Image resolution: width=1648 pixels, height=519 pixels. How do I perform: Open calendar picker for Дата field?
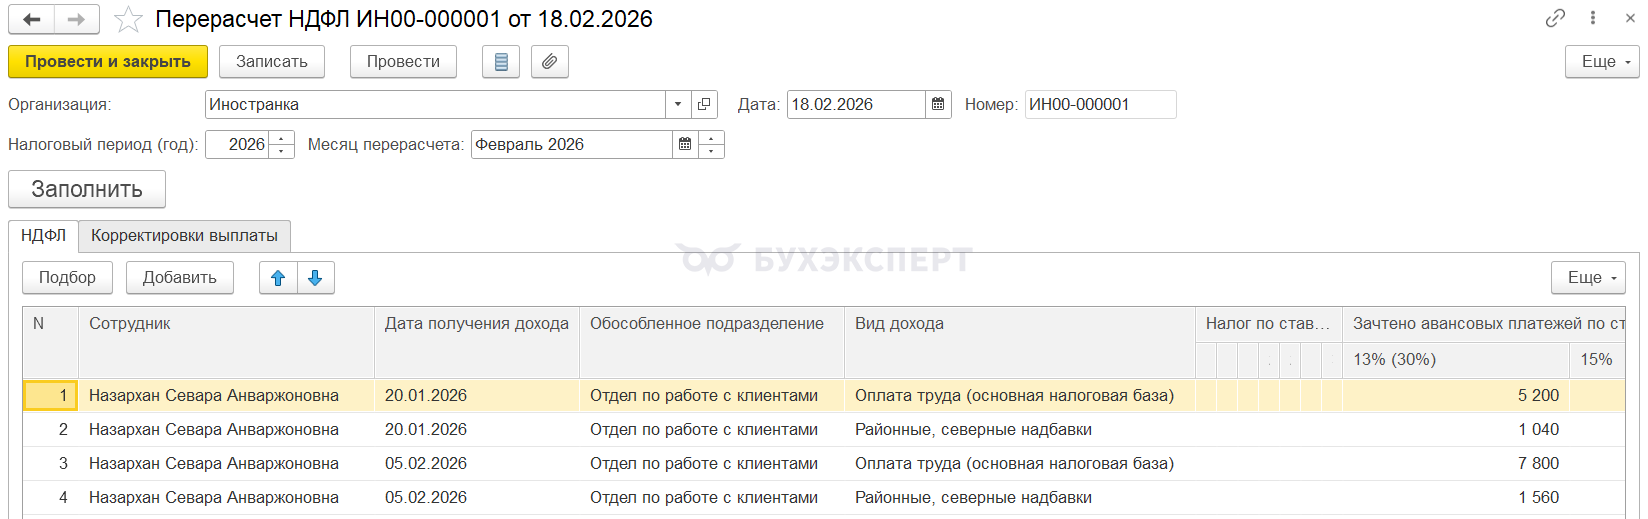click(x=938, y=104)
